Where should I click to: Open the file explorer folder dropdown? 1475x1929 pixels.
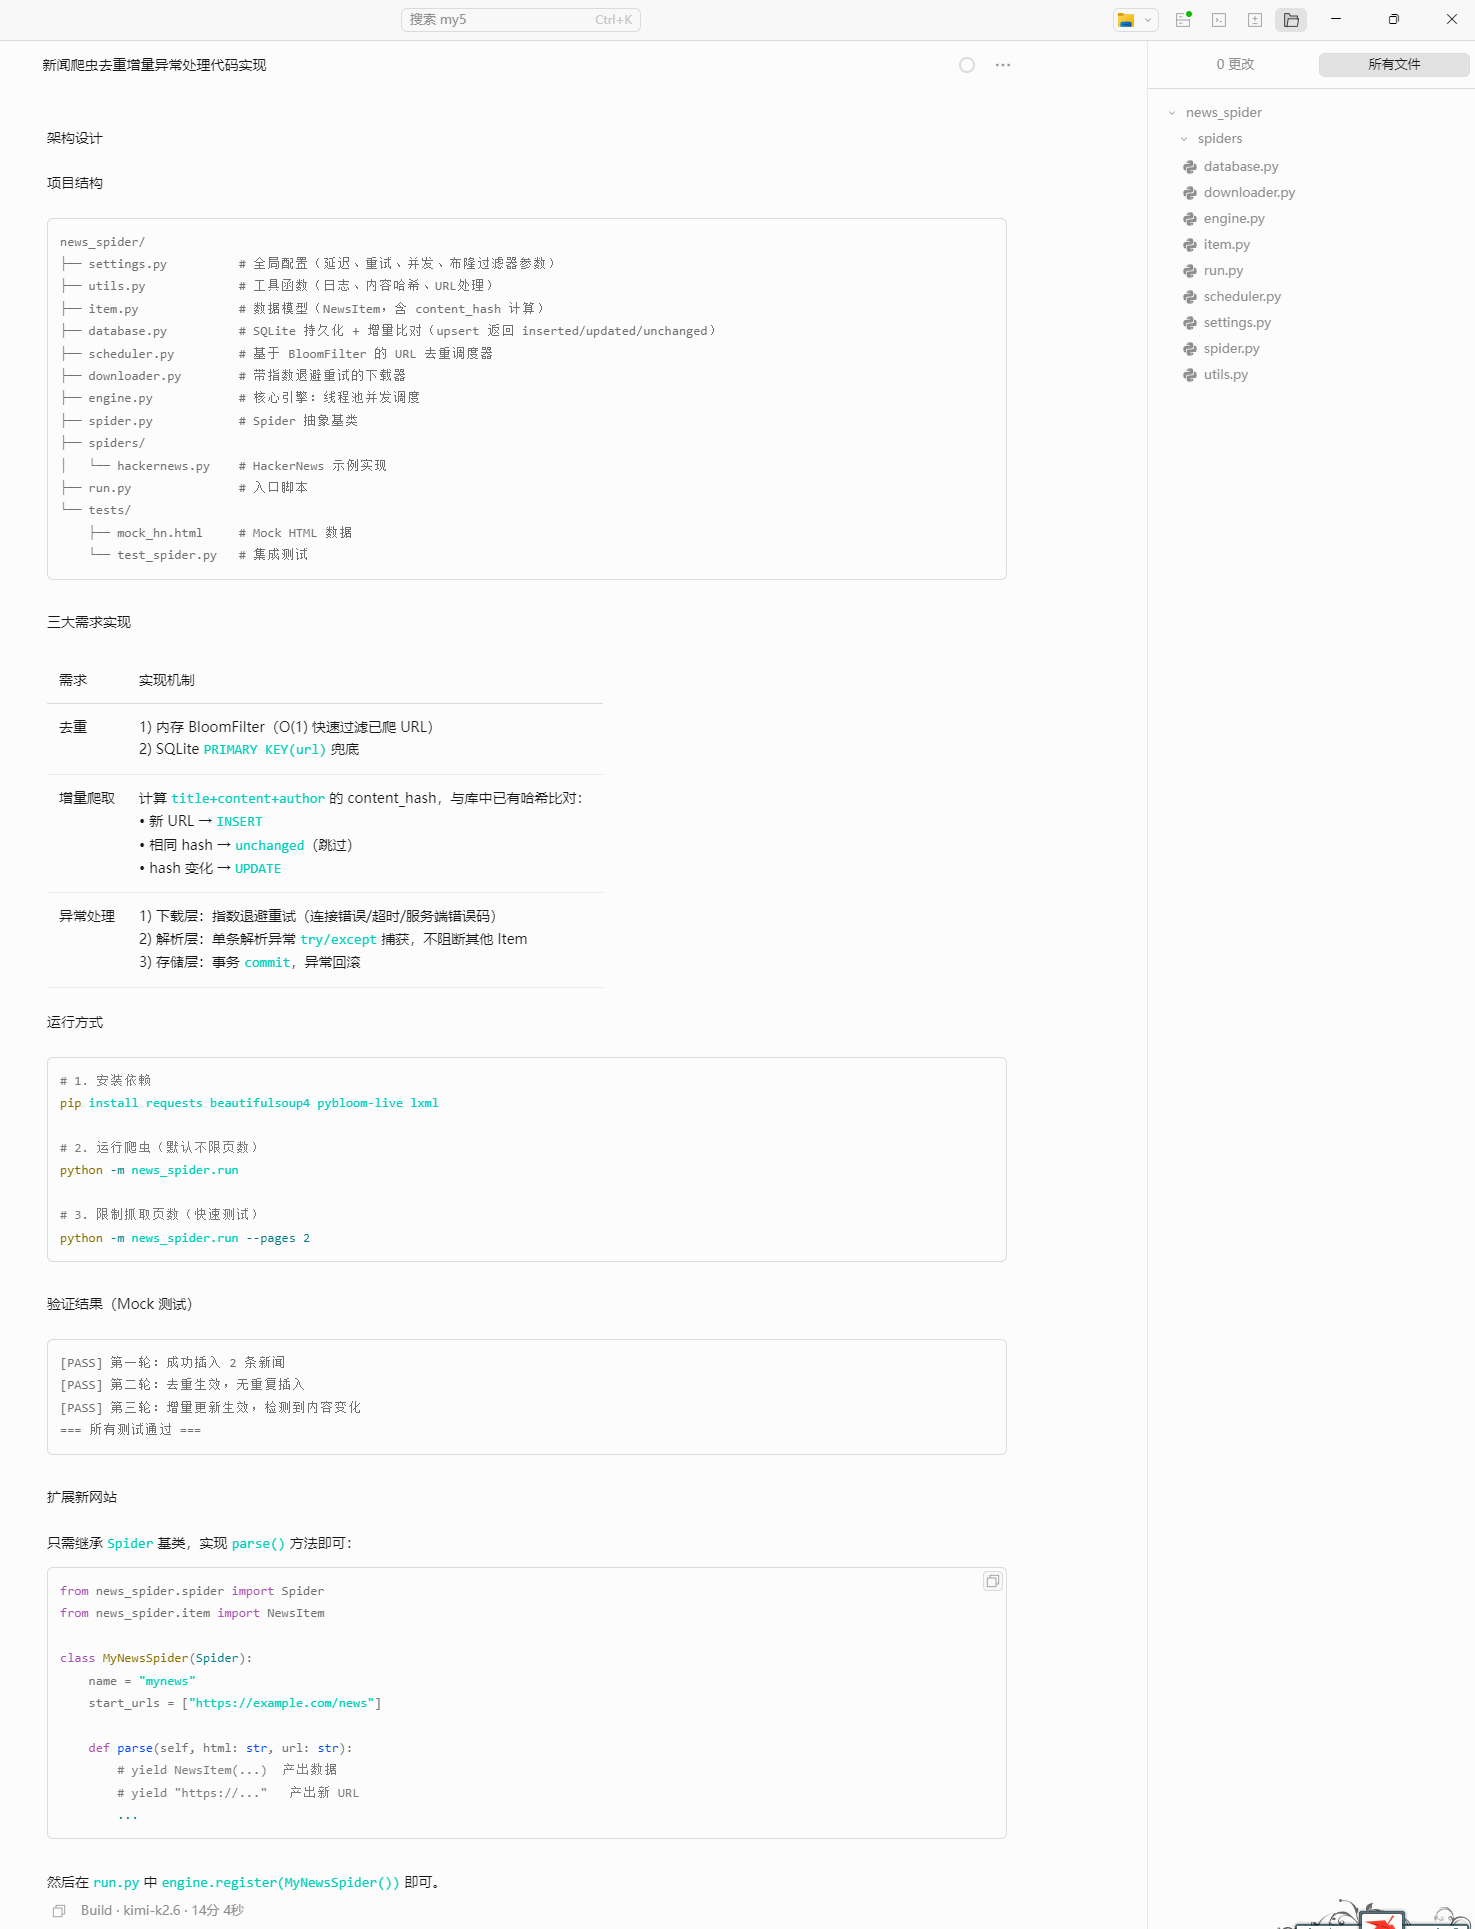pos(1135,20)
